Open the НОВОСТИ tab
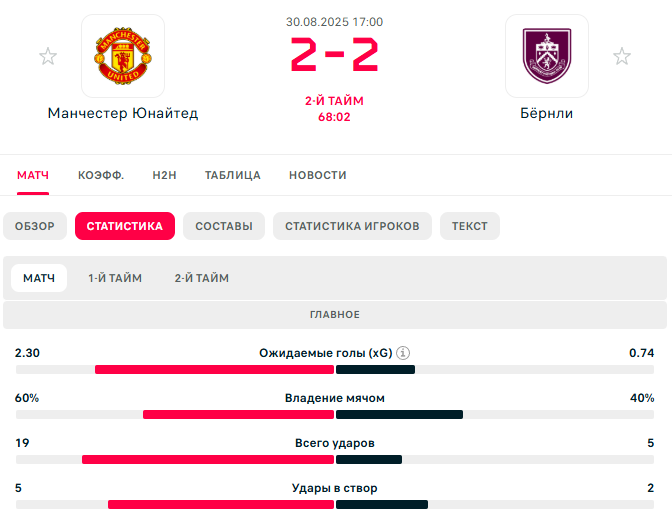This screenshot has height=514, width=672. point(318,175)
